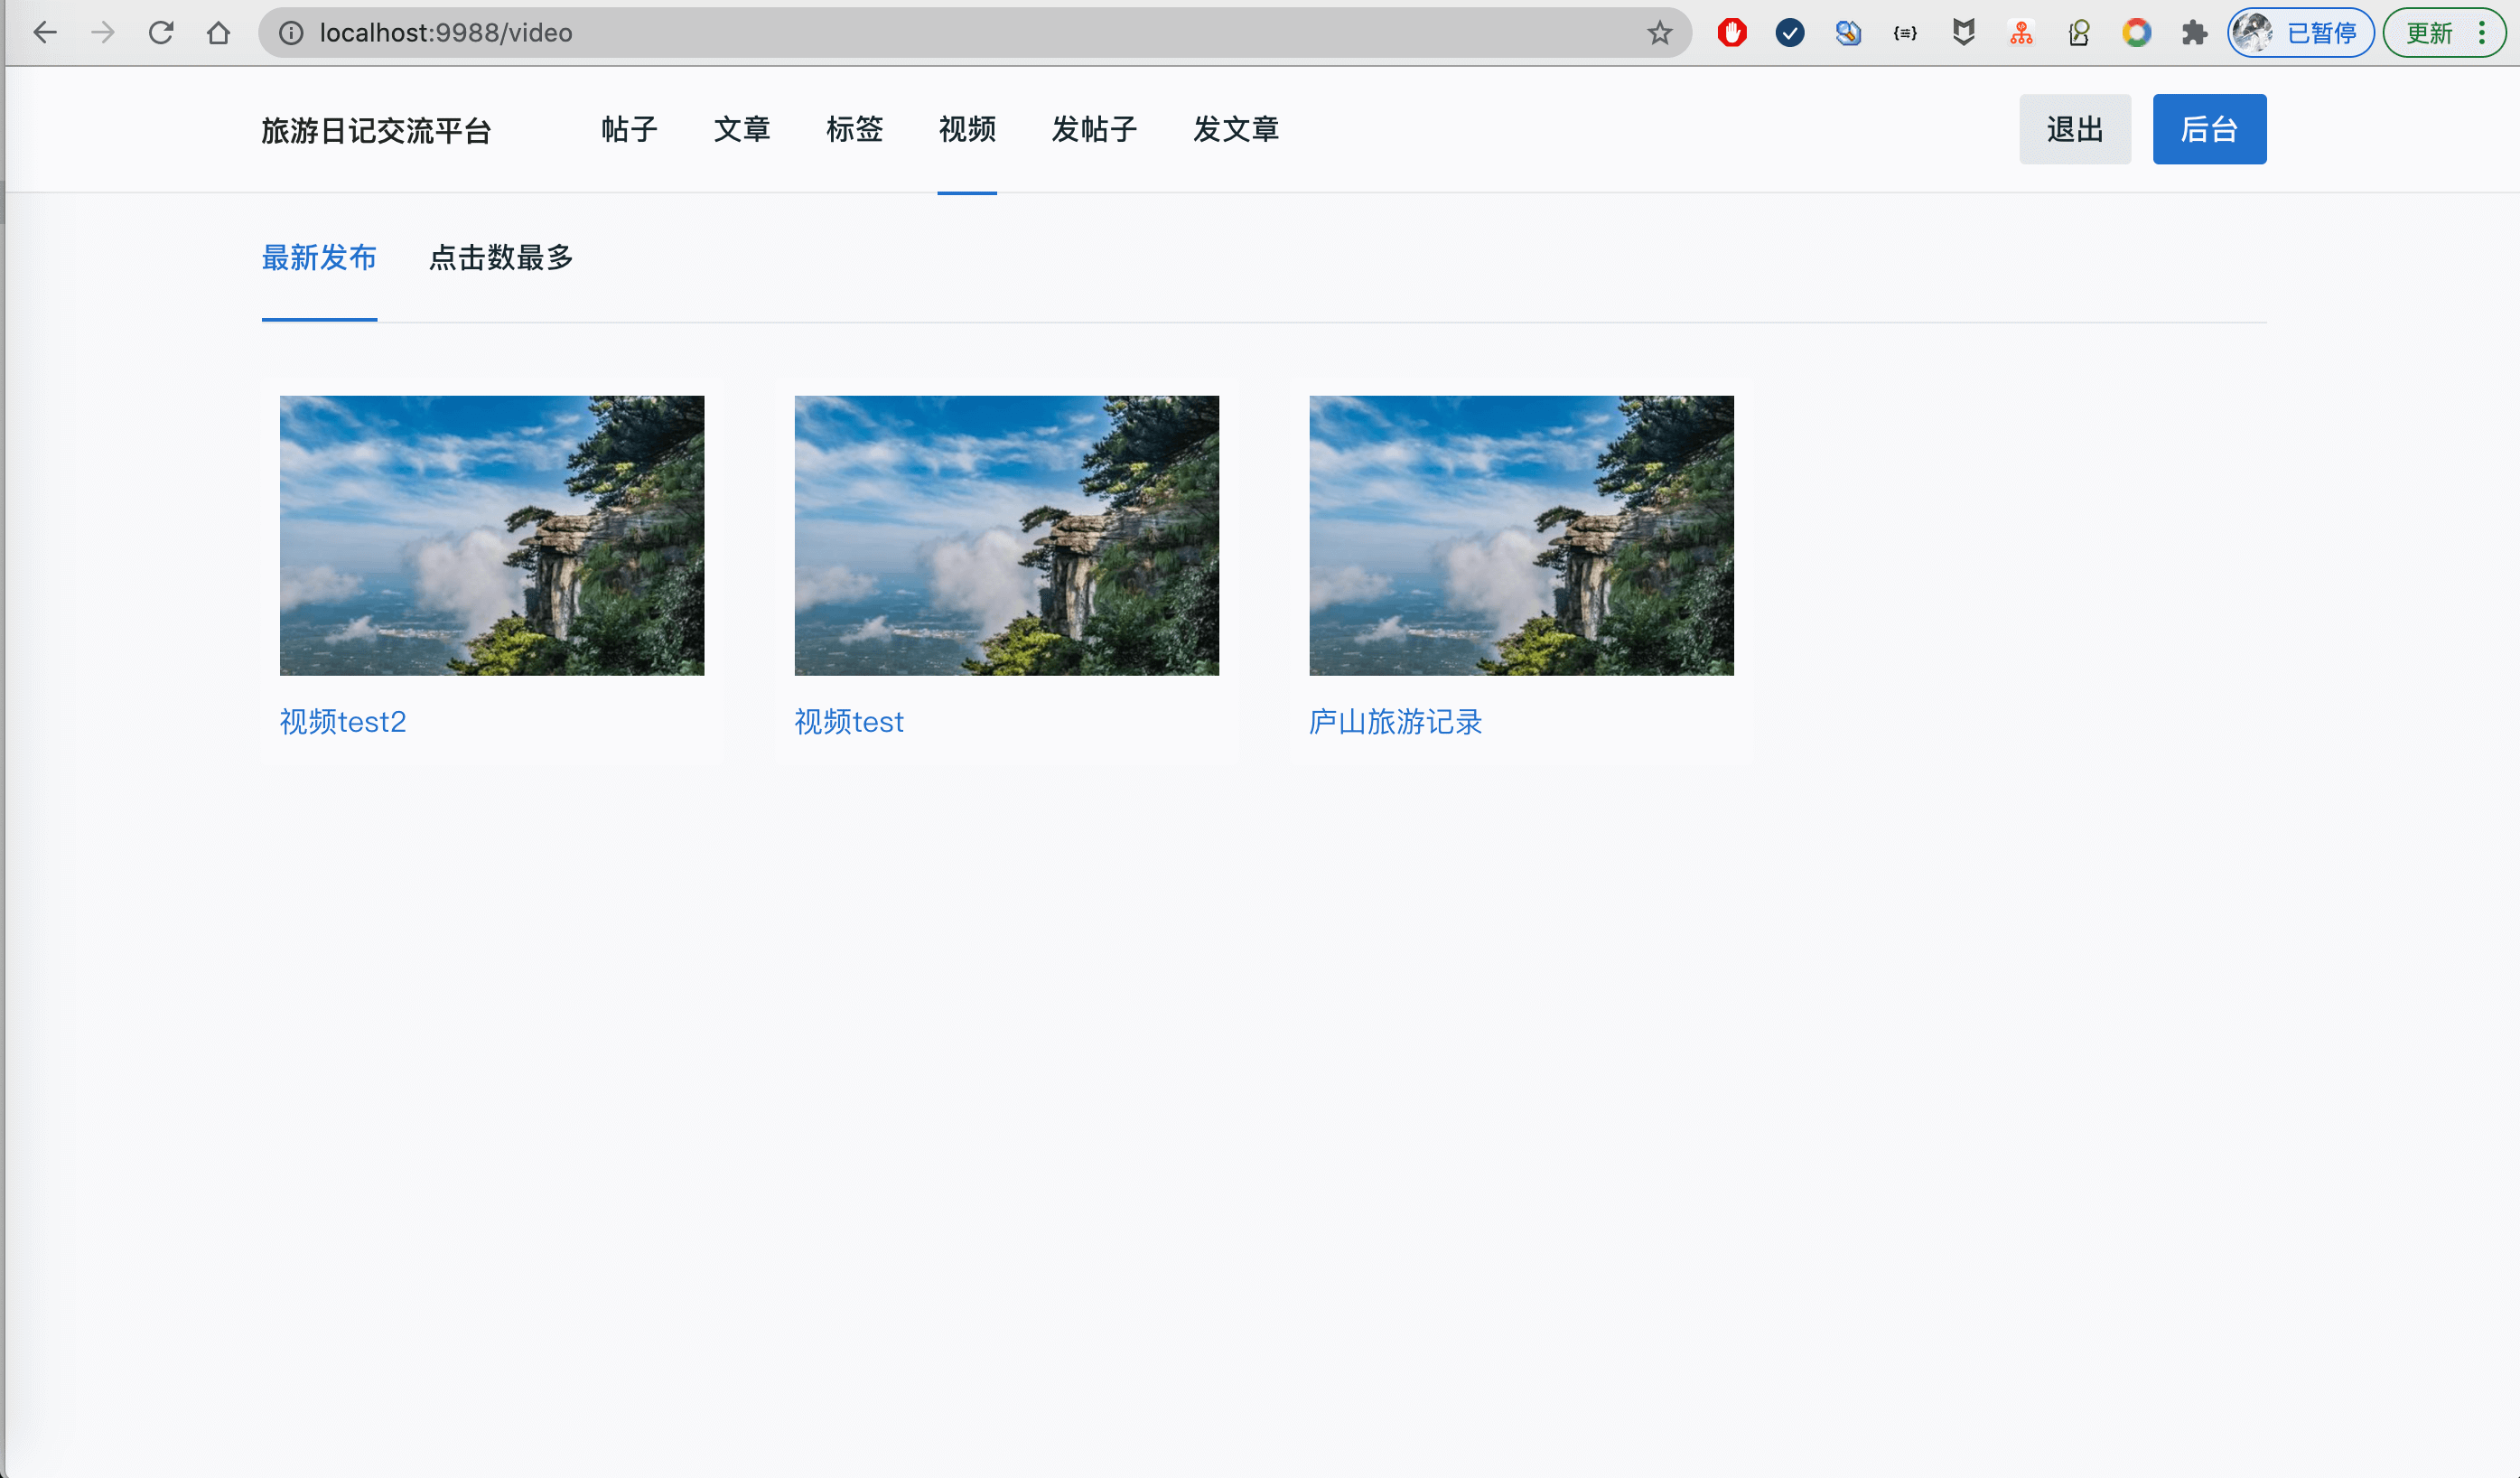
Task: Click the 退出 logout button
Action: click(2075, 129)
